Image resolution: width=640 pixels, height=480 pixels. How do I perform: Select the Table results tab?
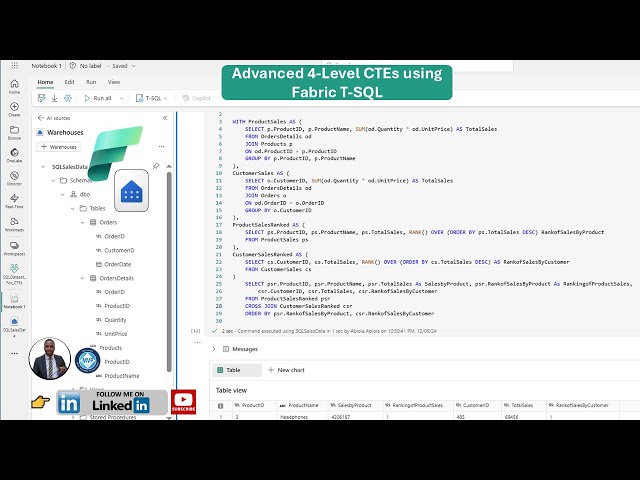(x=237, y=370)
